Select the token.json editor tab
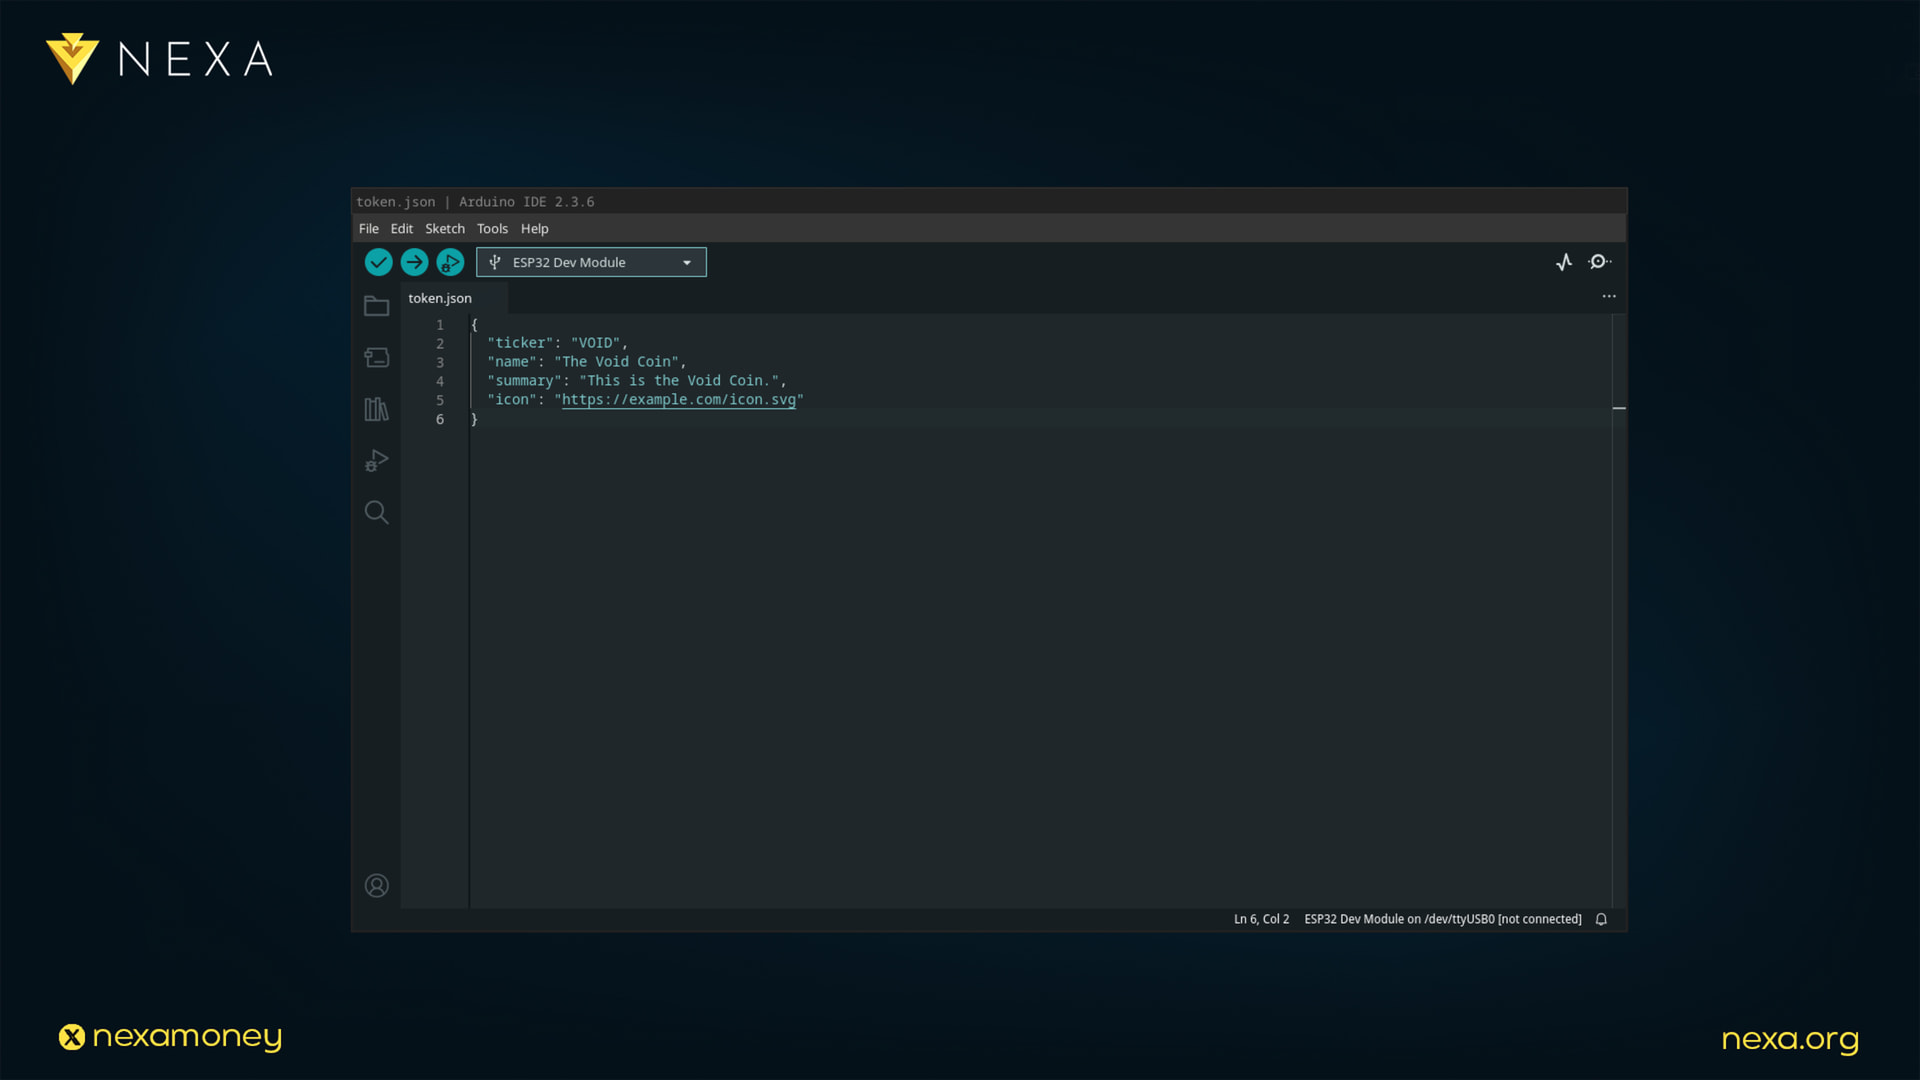This screenshot has width=1920, height=1080. click(x=440, y=298)
